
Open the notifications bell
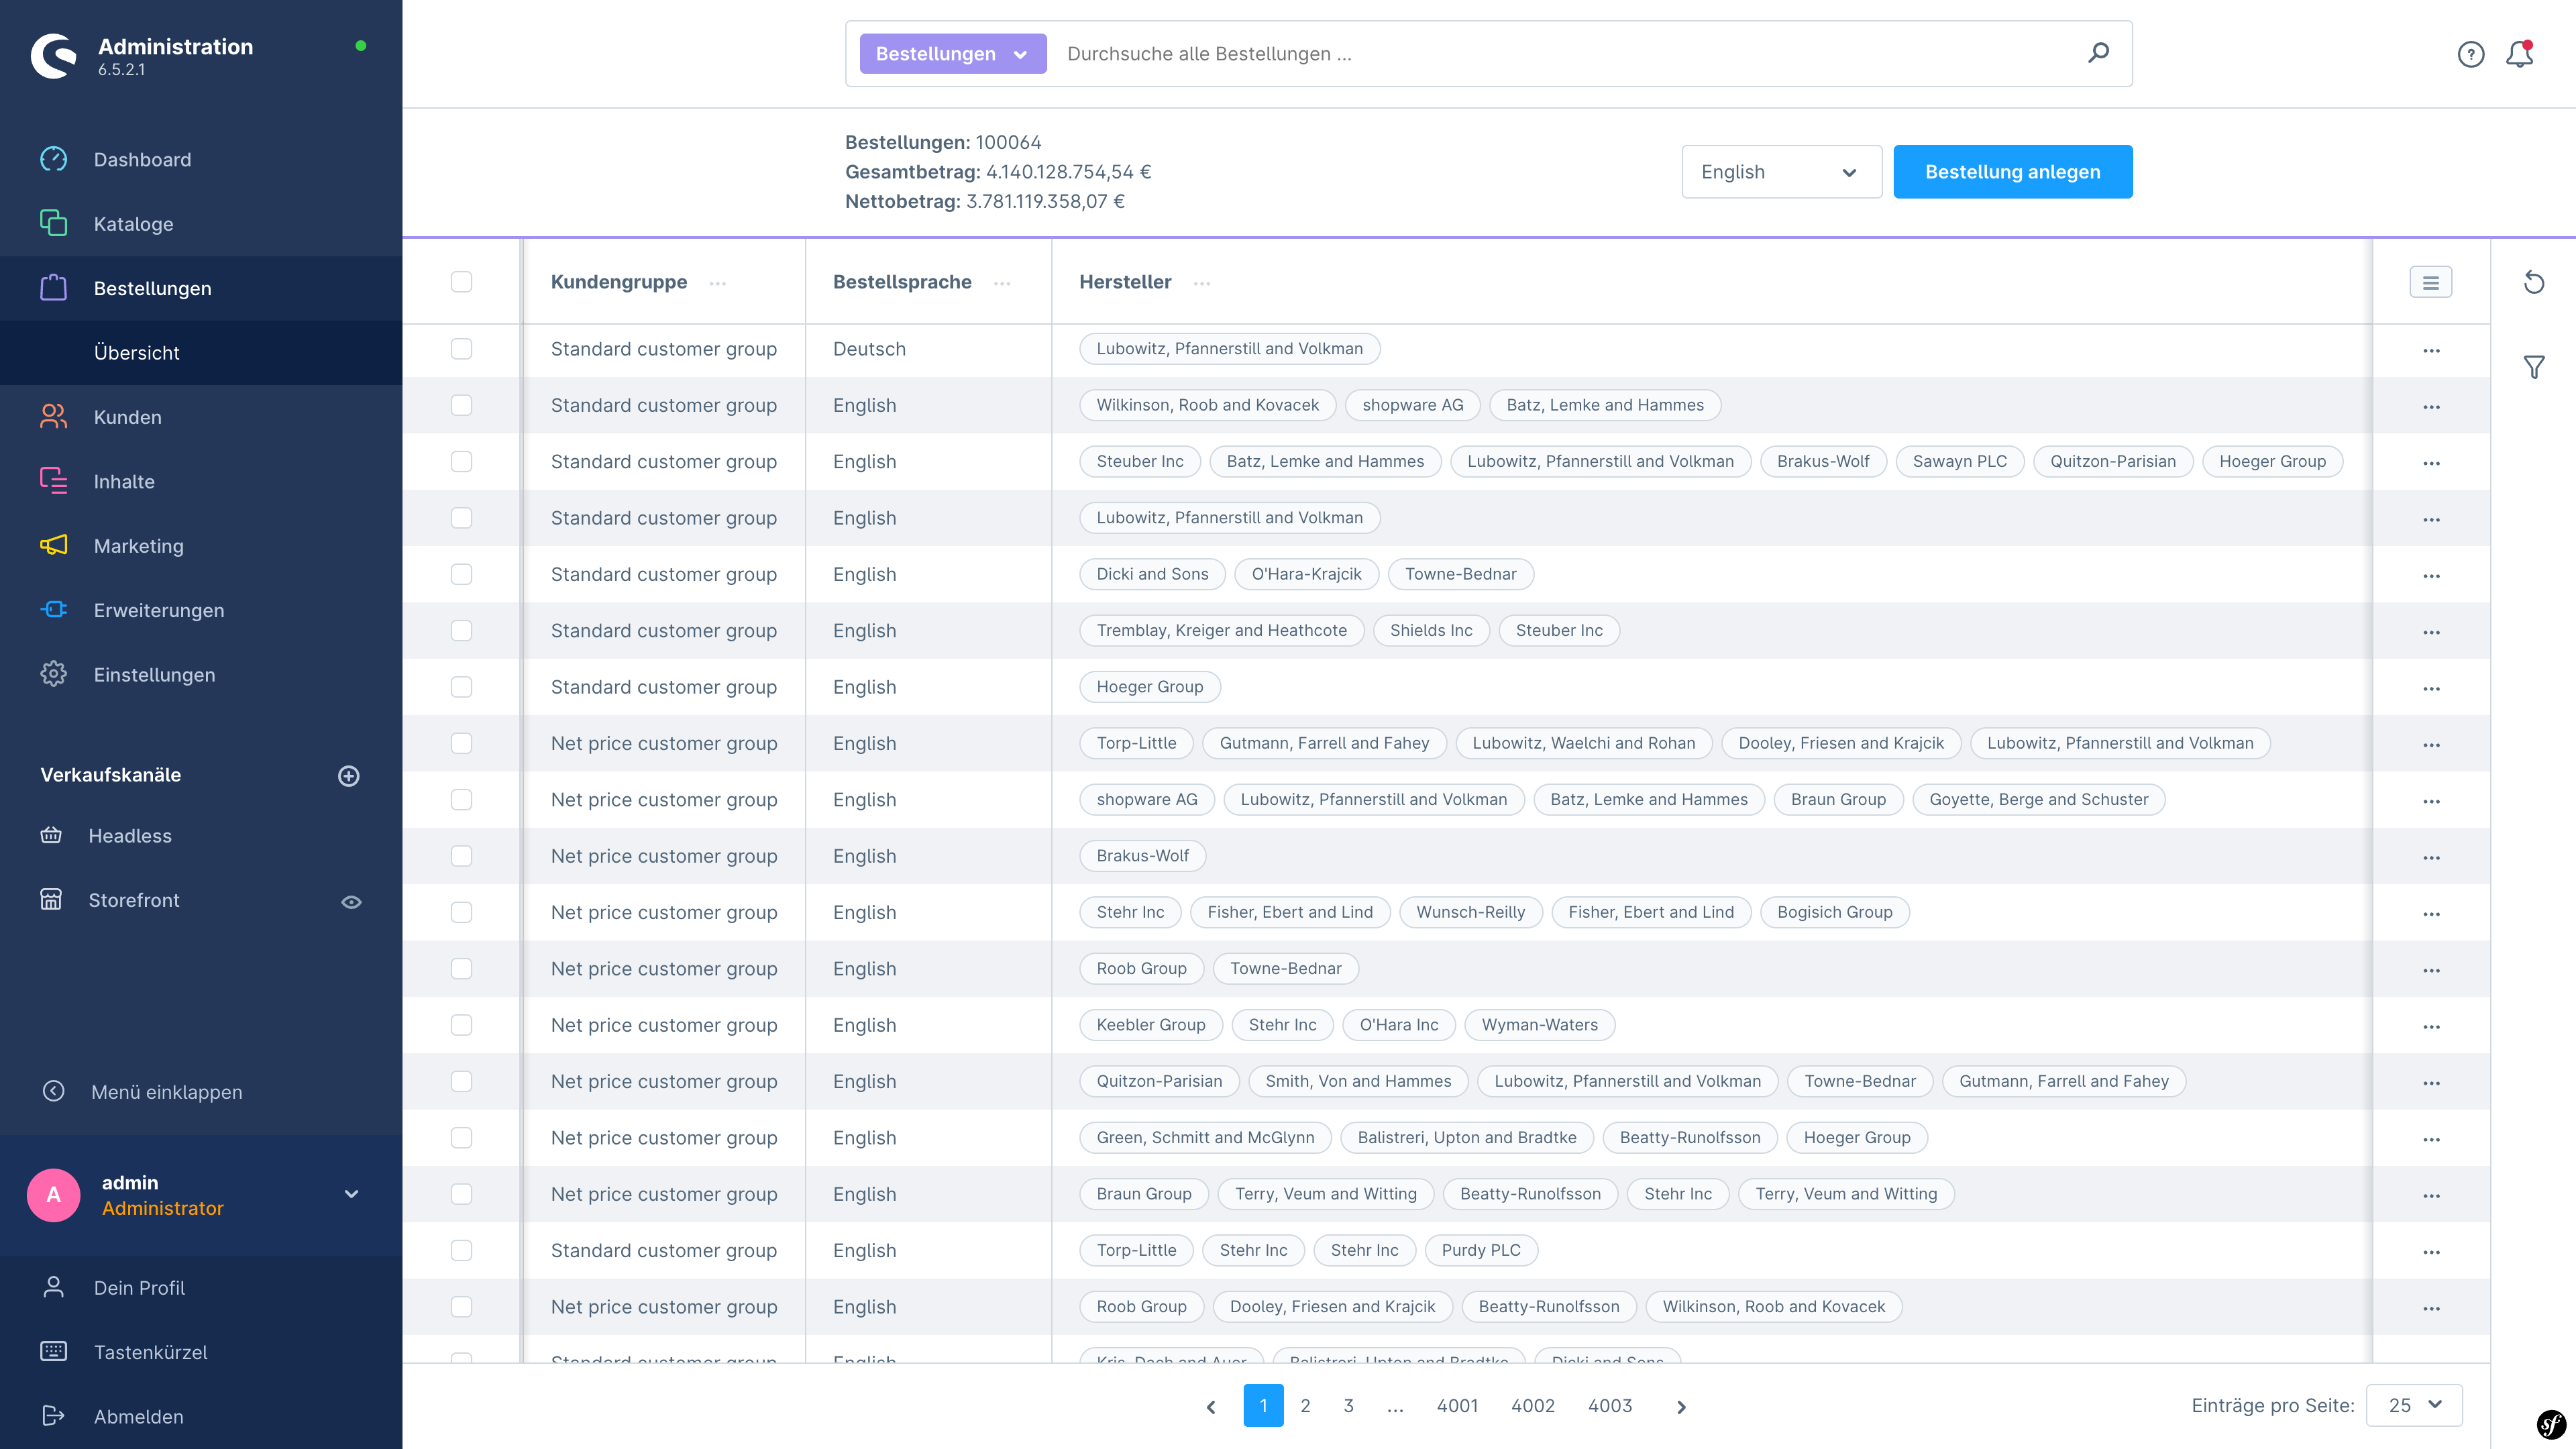2519,54
